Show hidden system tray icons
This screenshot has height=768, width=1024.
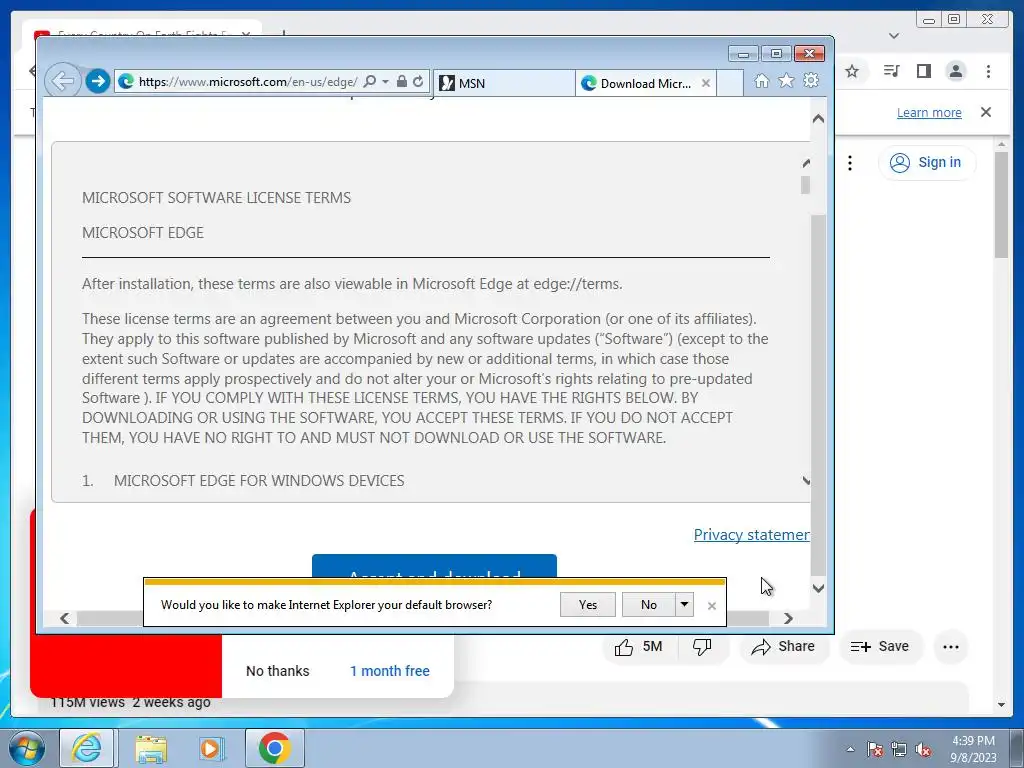coord(850,749)
